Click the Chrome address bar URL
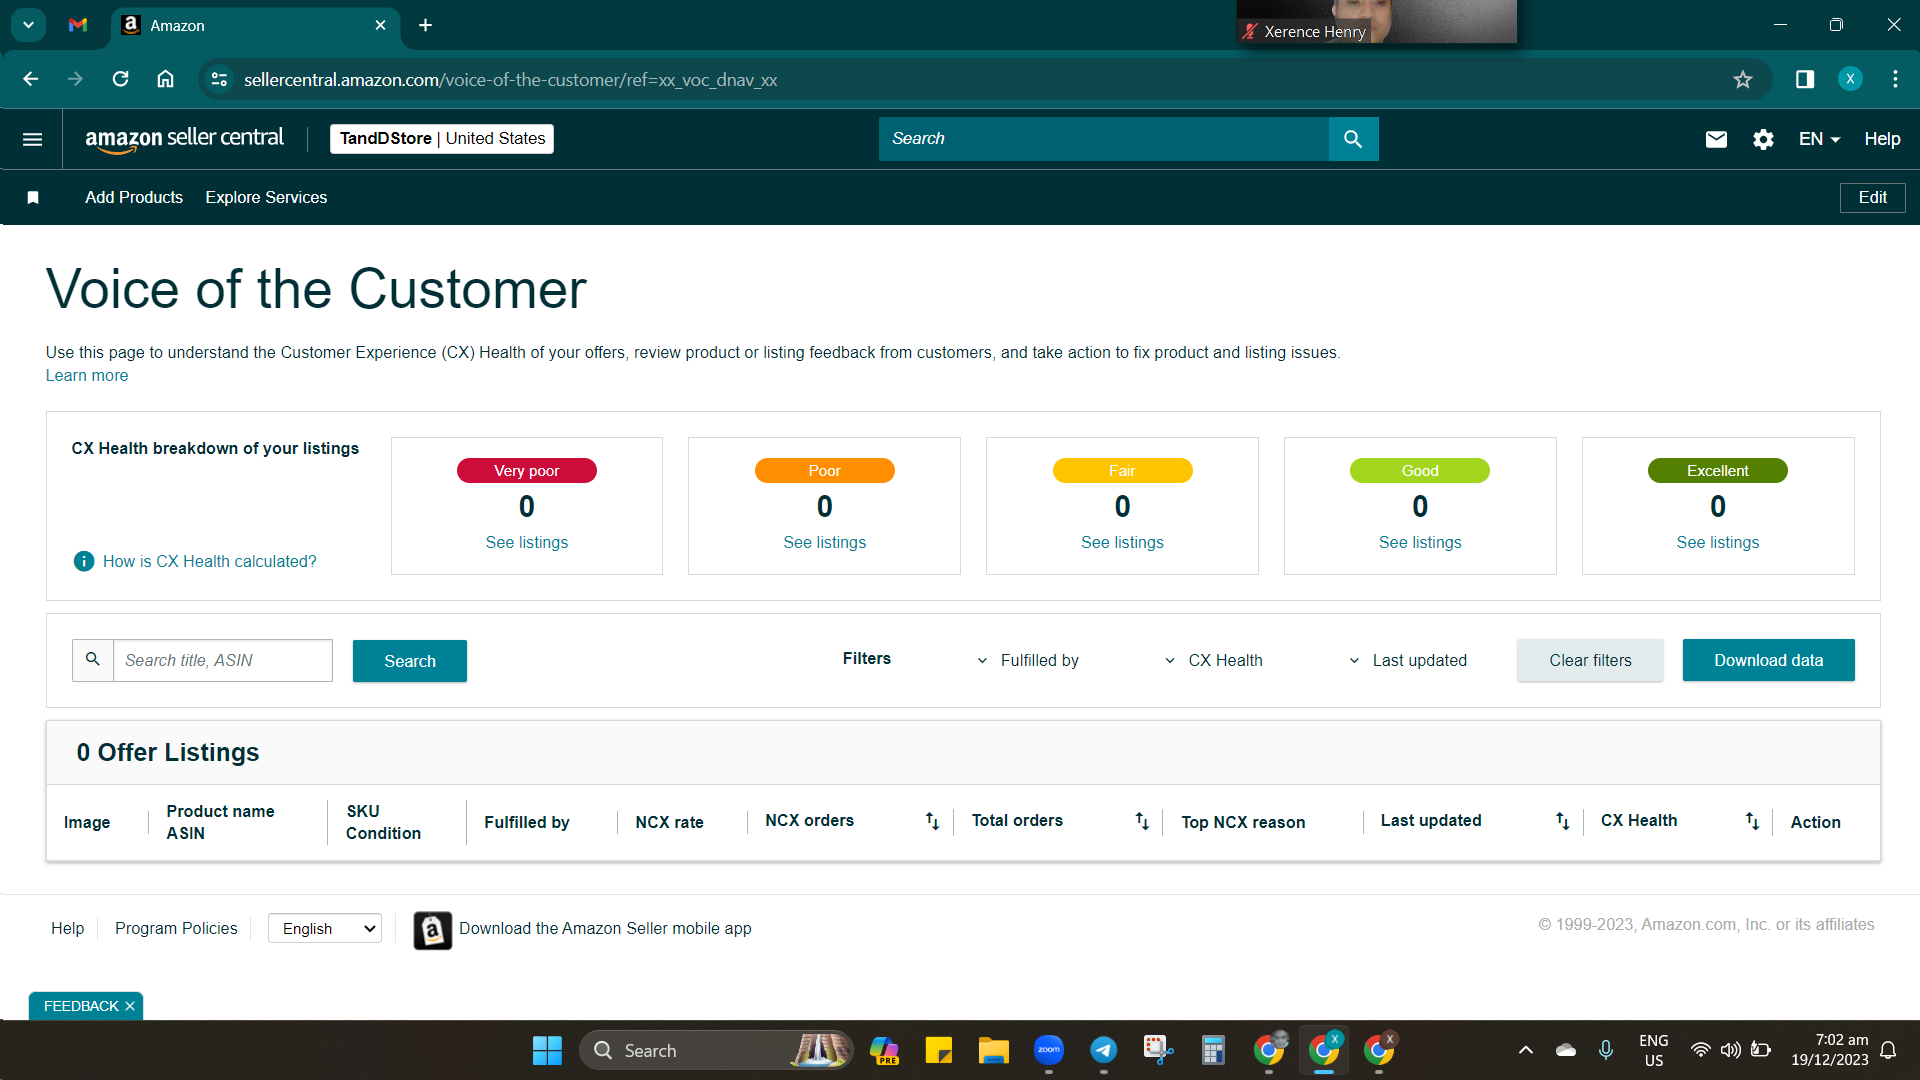 pos(511,79)
